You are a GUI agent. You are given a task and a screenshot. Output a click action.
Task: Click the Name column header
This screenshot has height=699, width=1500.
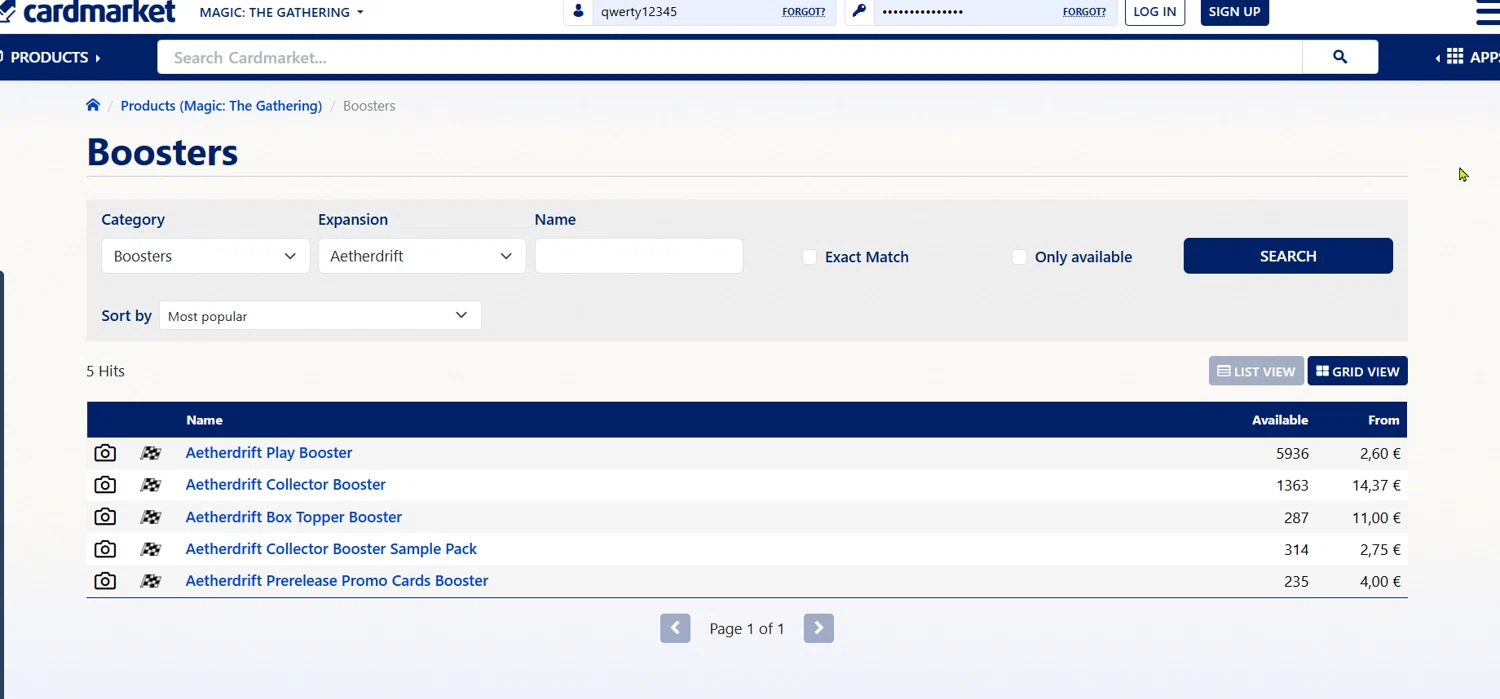204,420
